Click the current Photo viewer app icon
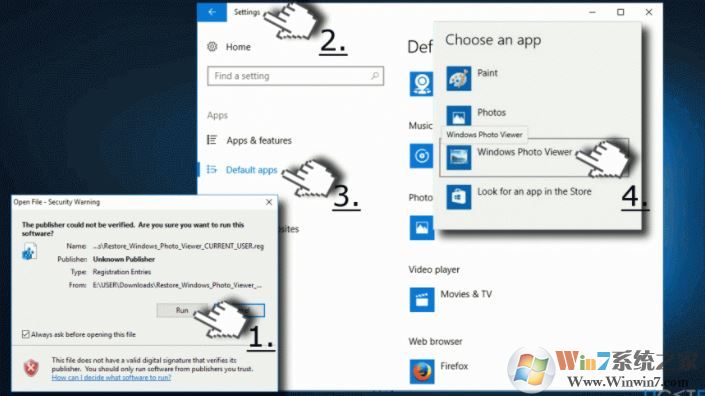 421,228
